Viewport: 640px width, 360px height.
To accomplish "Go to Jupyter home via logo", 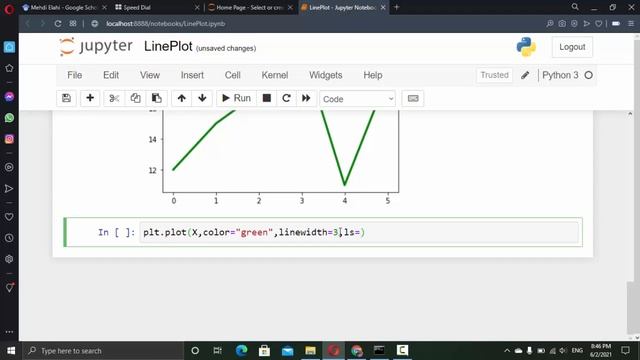I will [x=96, y=46].
